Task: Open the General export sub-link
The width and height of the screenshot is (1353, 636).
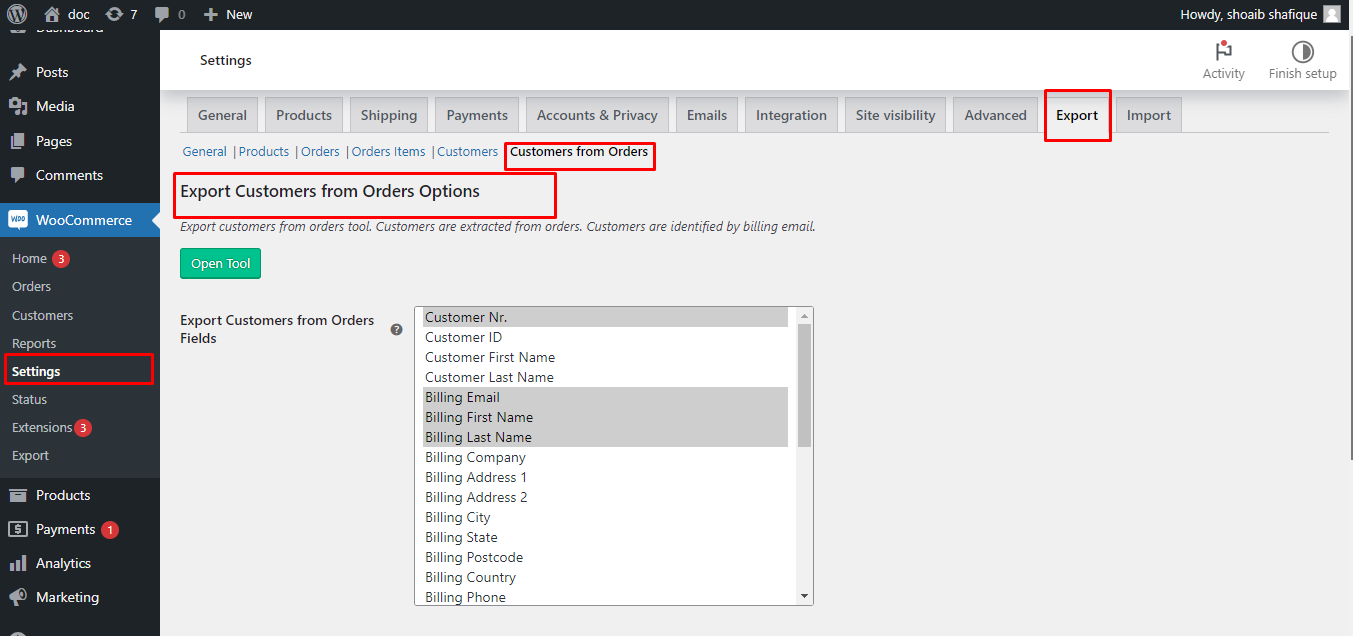Action: pos(204,152)
